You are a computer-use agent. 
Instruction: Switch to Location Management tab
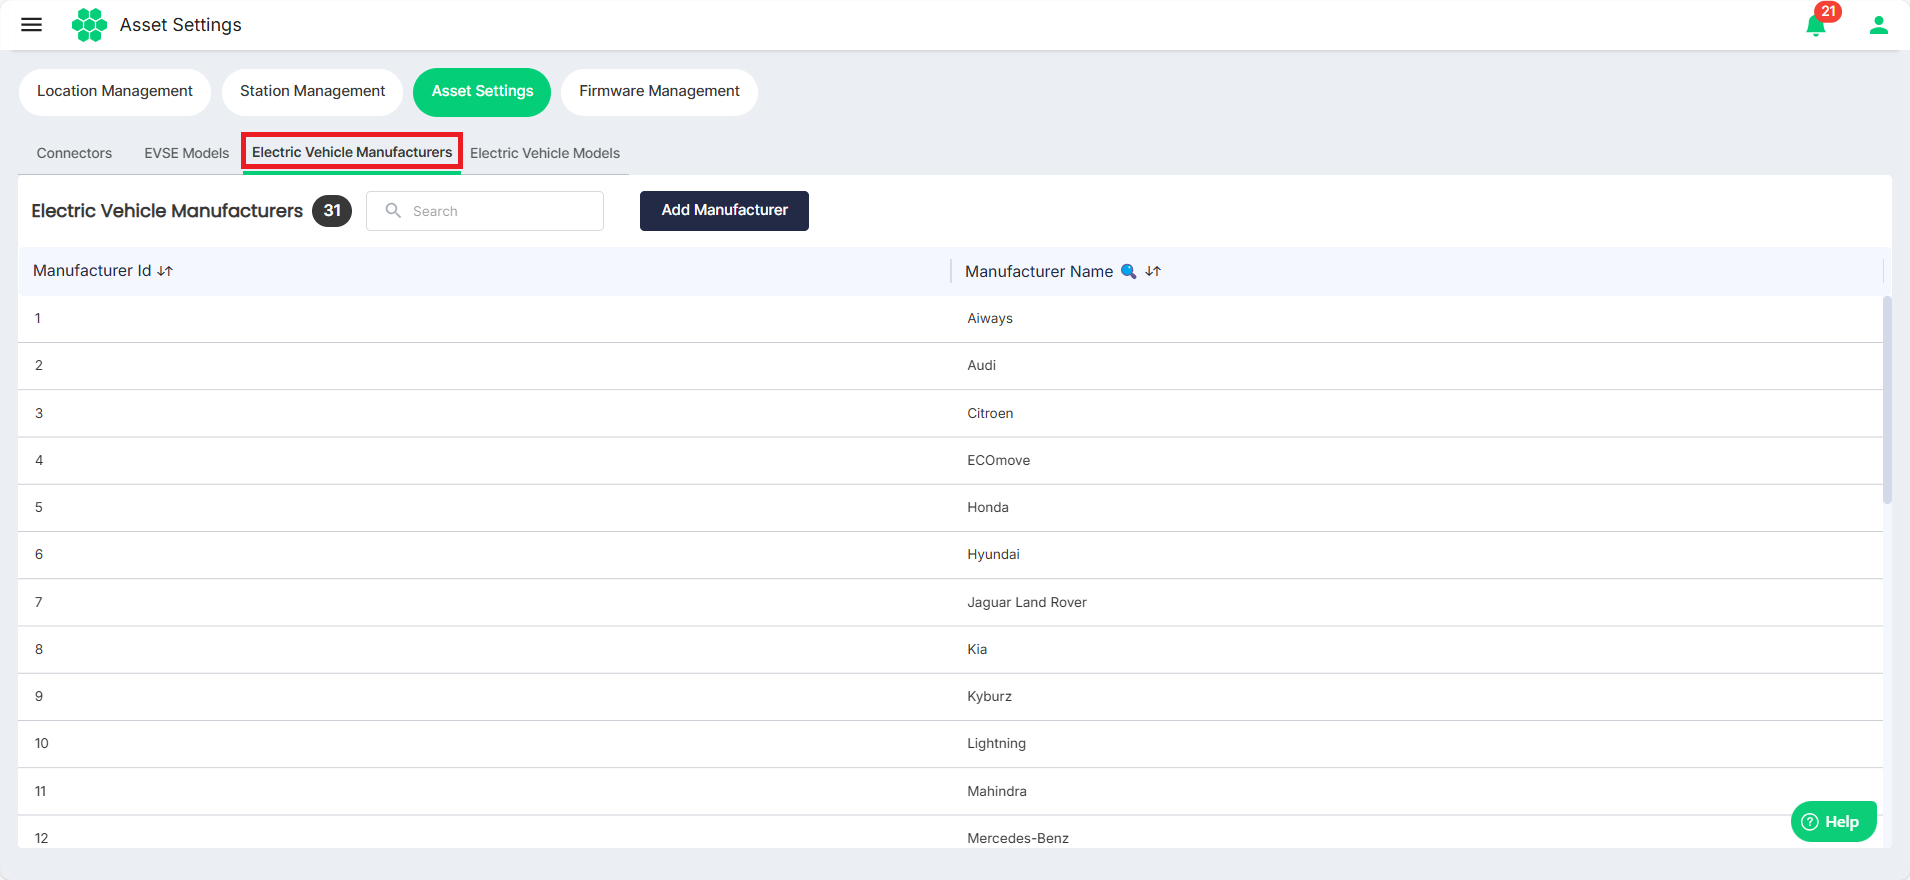point(115,92)
